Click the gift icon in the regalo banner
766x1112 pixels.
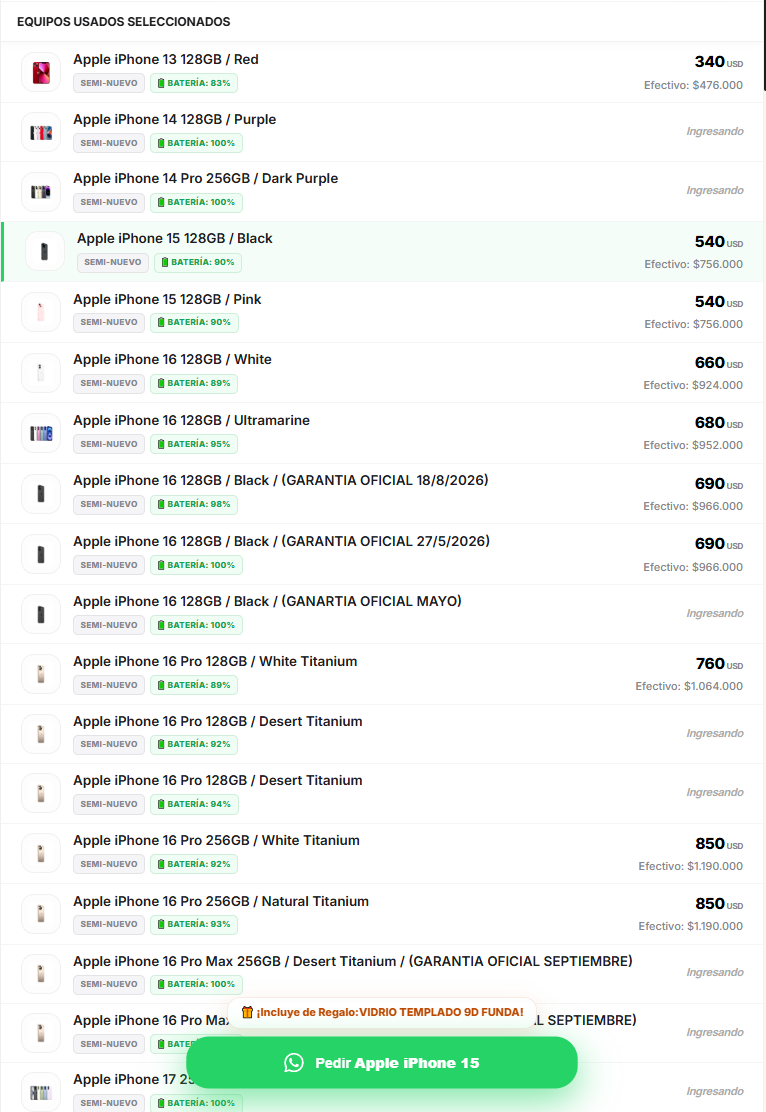(247, 1012)
